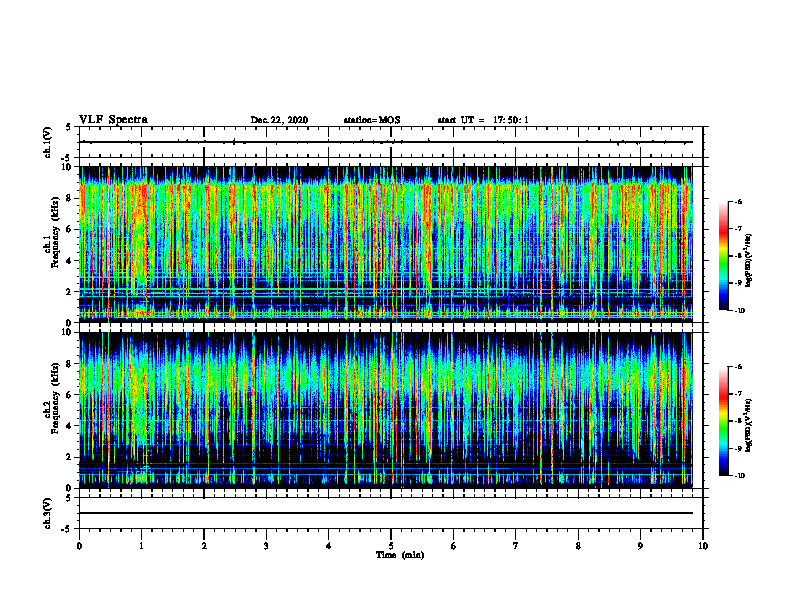
Task: Select the date text "Dec. 22, 2020"
Action: pos(279,120)
